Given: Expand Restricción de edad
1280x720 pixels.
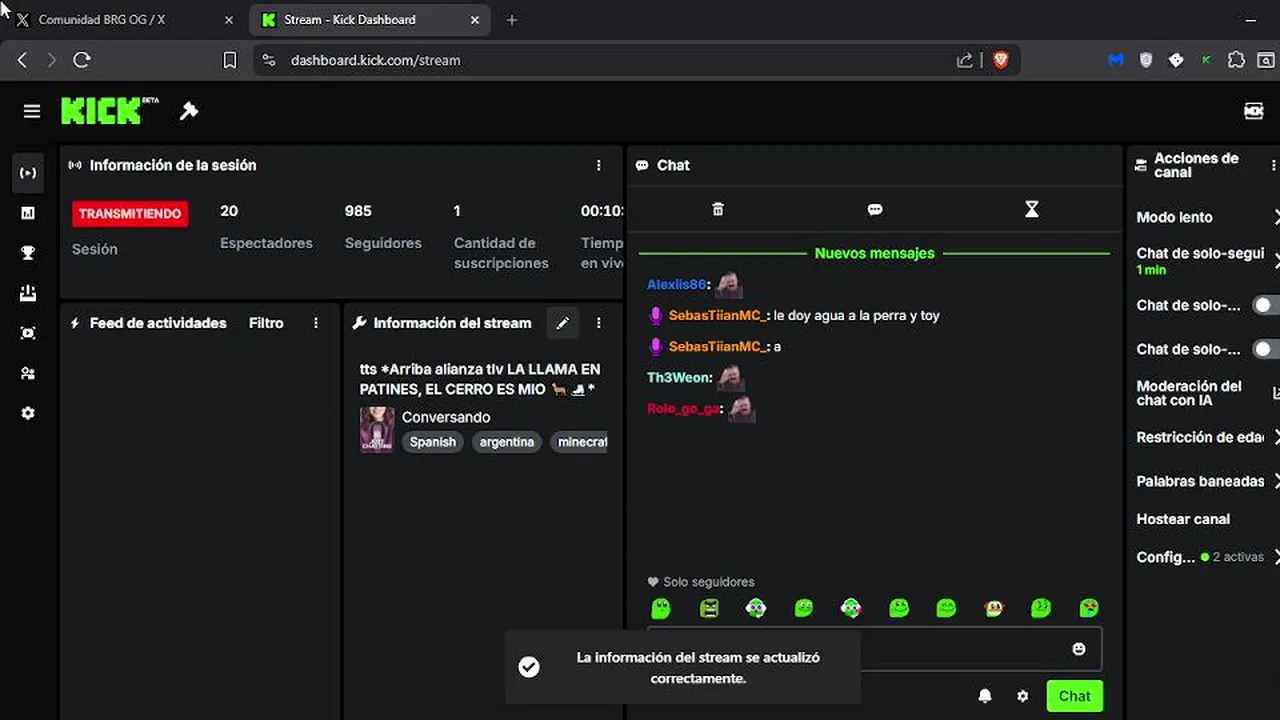Looking at the screenshot, I should 1276,437.
